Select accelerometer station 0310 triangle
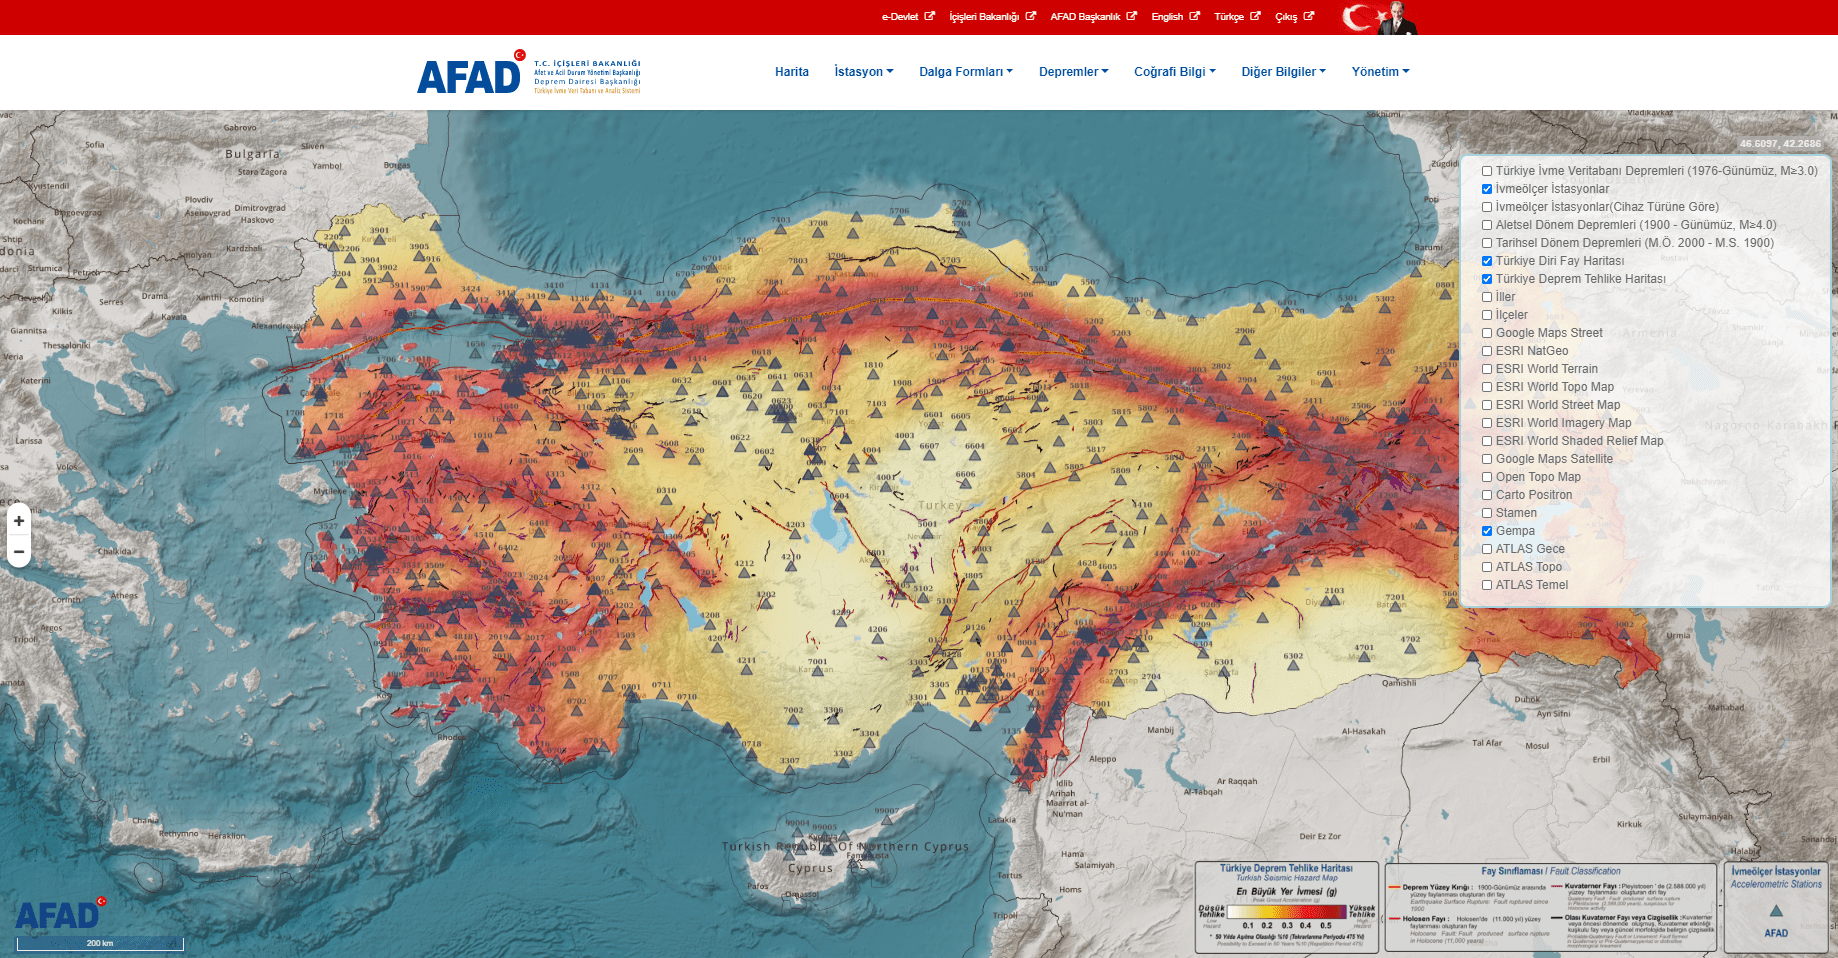This screenshot has width=1838, height=958. 666,502
